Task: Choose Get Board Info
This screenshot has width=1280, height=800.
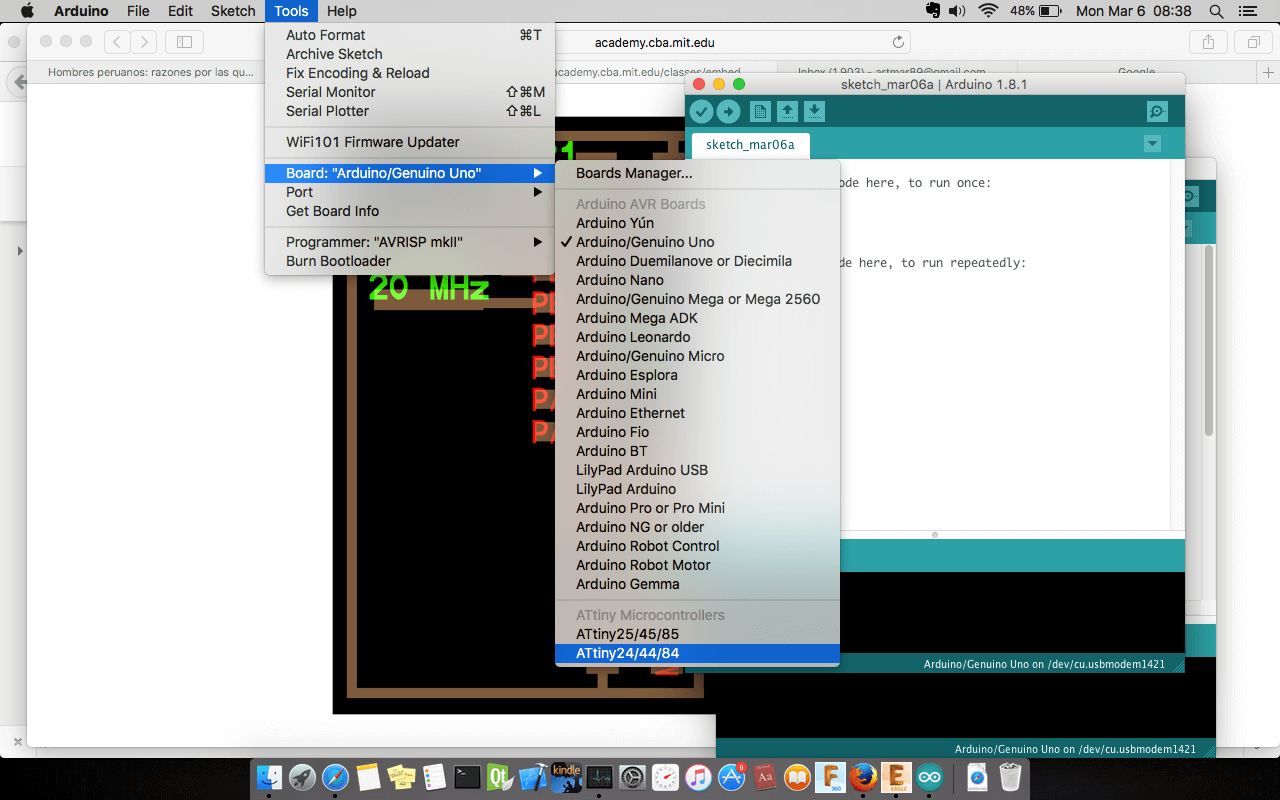Action: [410, 211]
